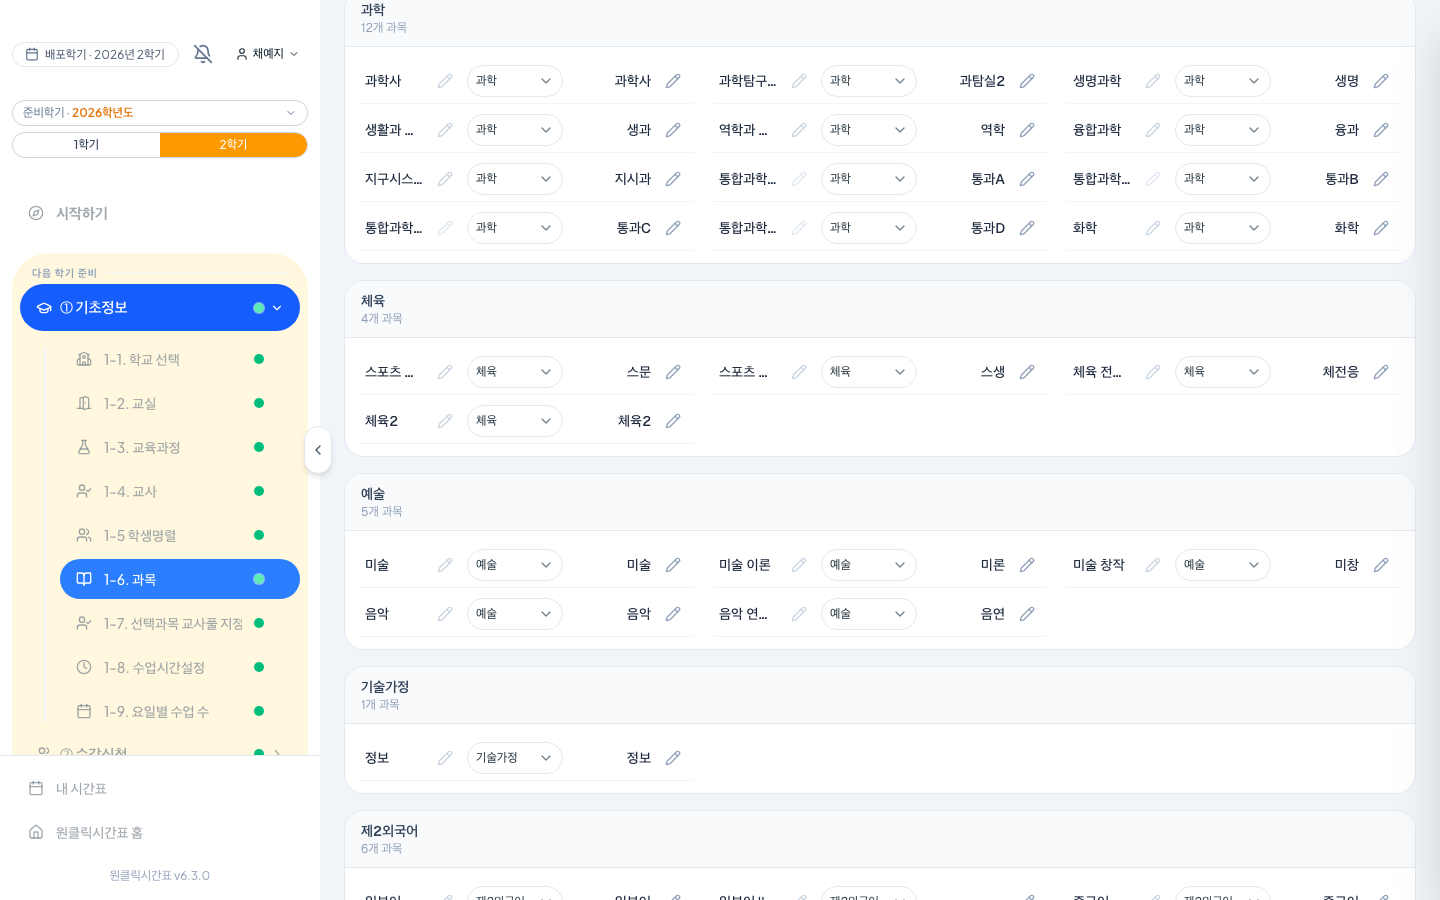The height and width of the screenshot is (900, 1440).
Task: Open the 예술 group dropdown for 미술 창작
Action: (1222, 565)
